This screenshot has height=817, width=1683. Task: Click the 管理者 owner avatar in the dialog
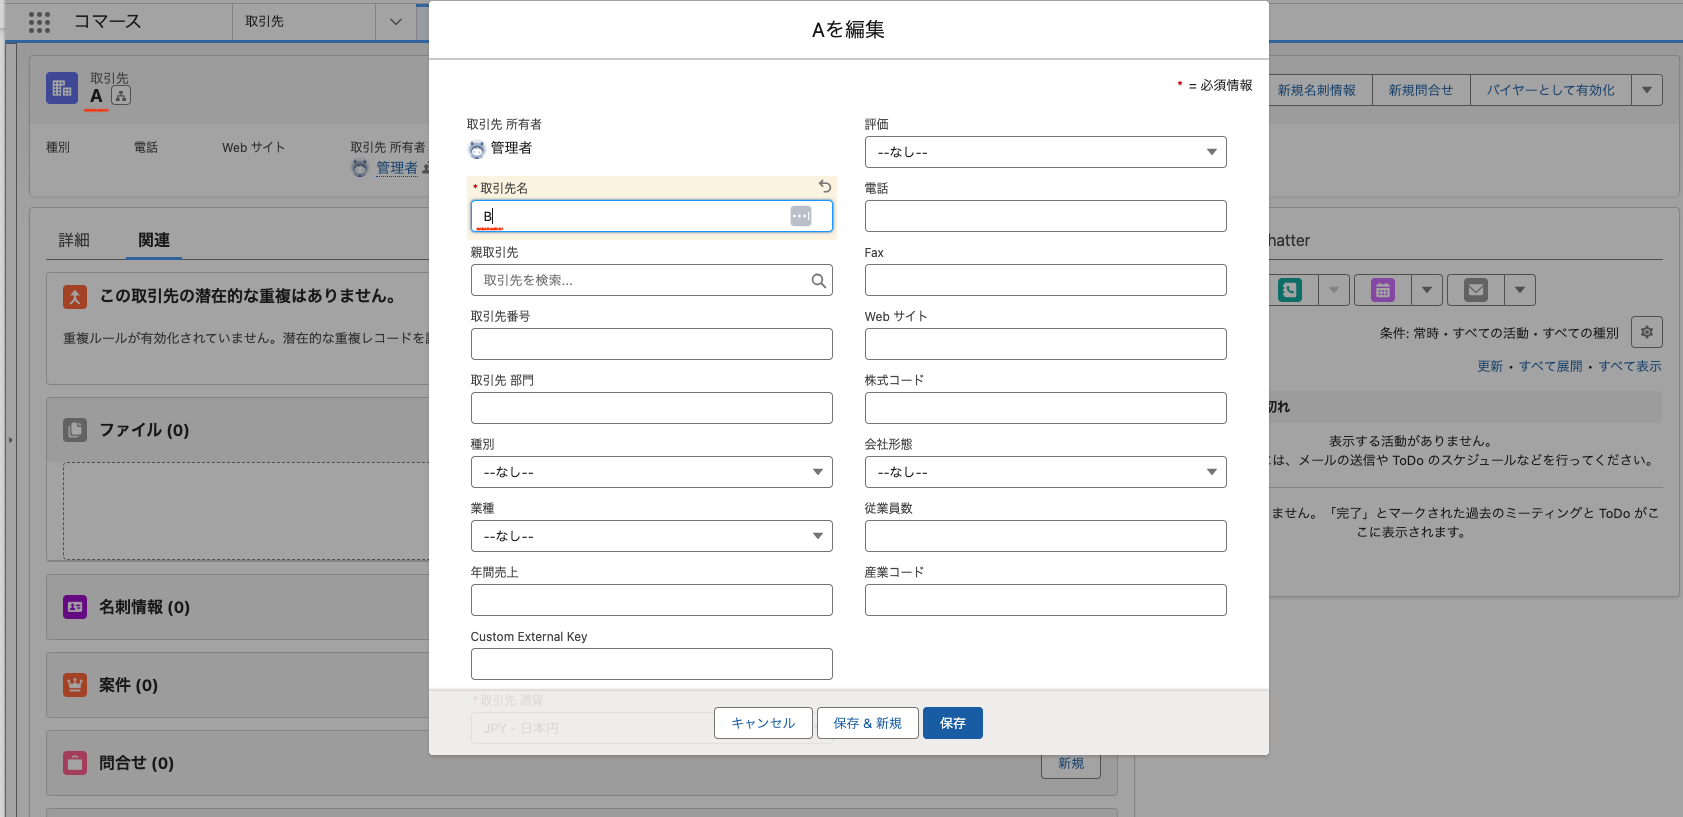tap(477, 149)
